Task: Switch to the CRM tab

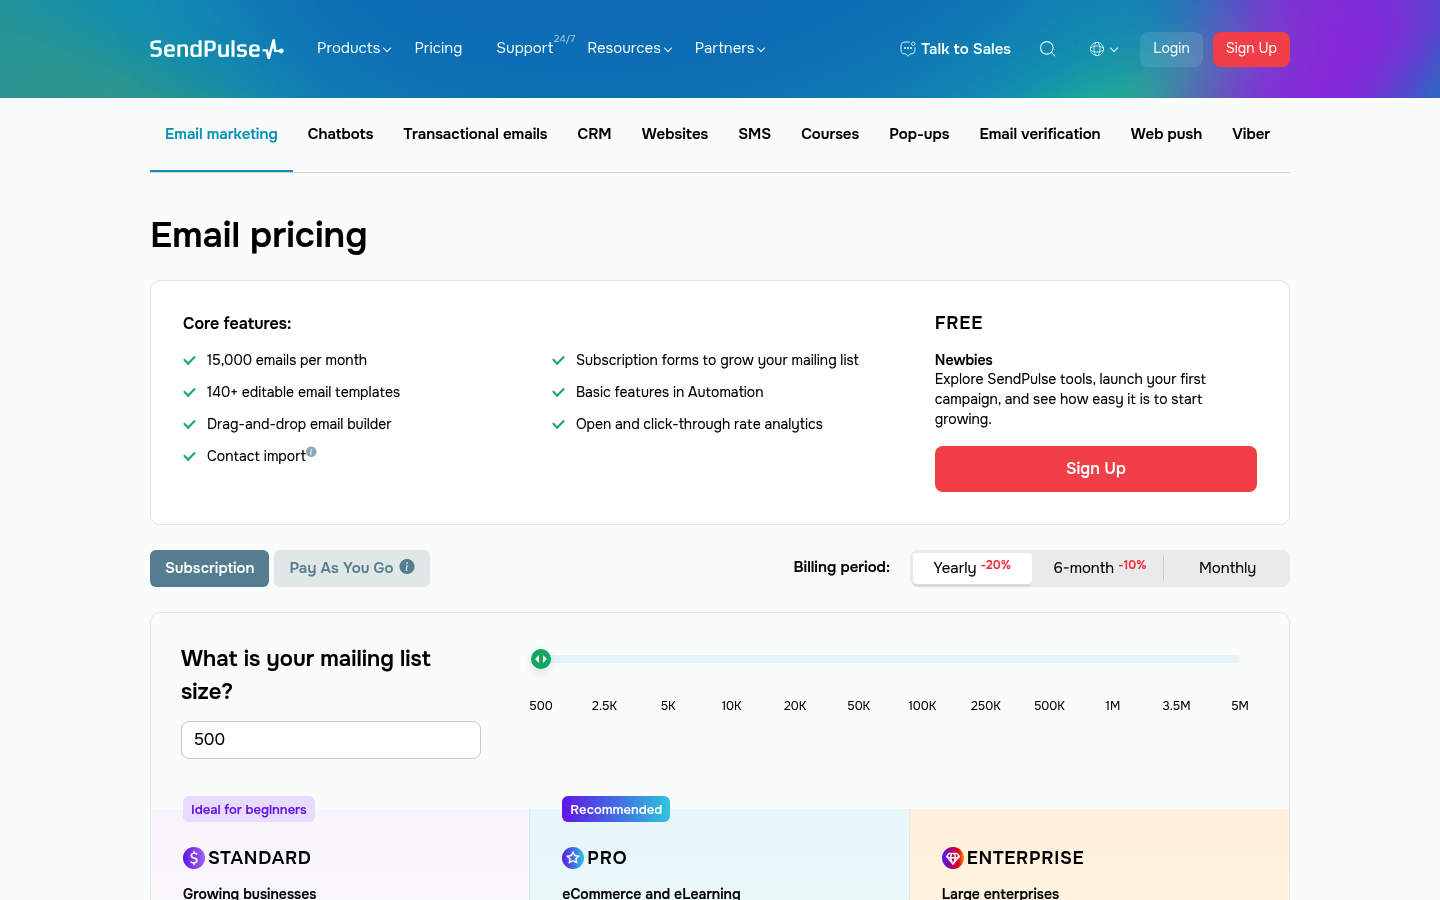Action: pyautogui.click(x=594, y=134)
